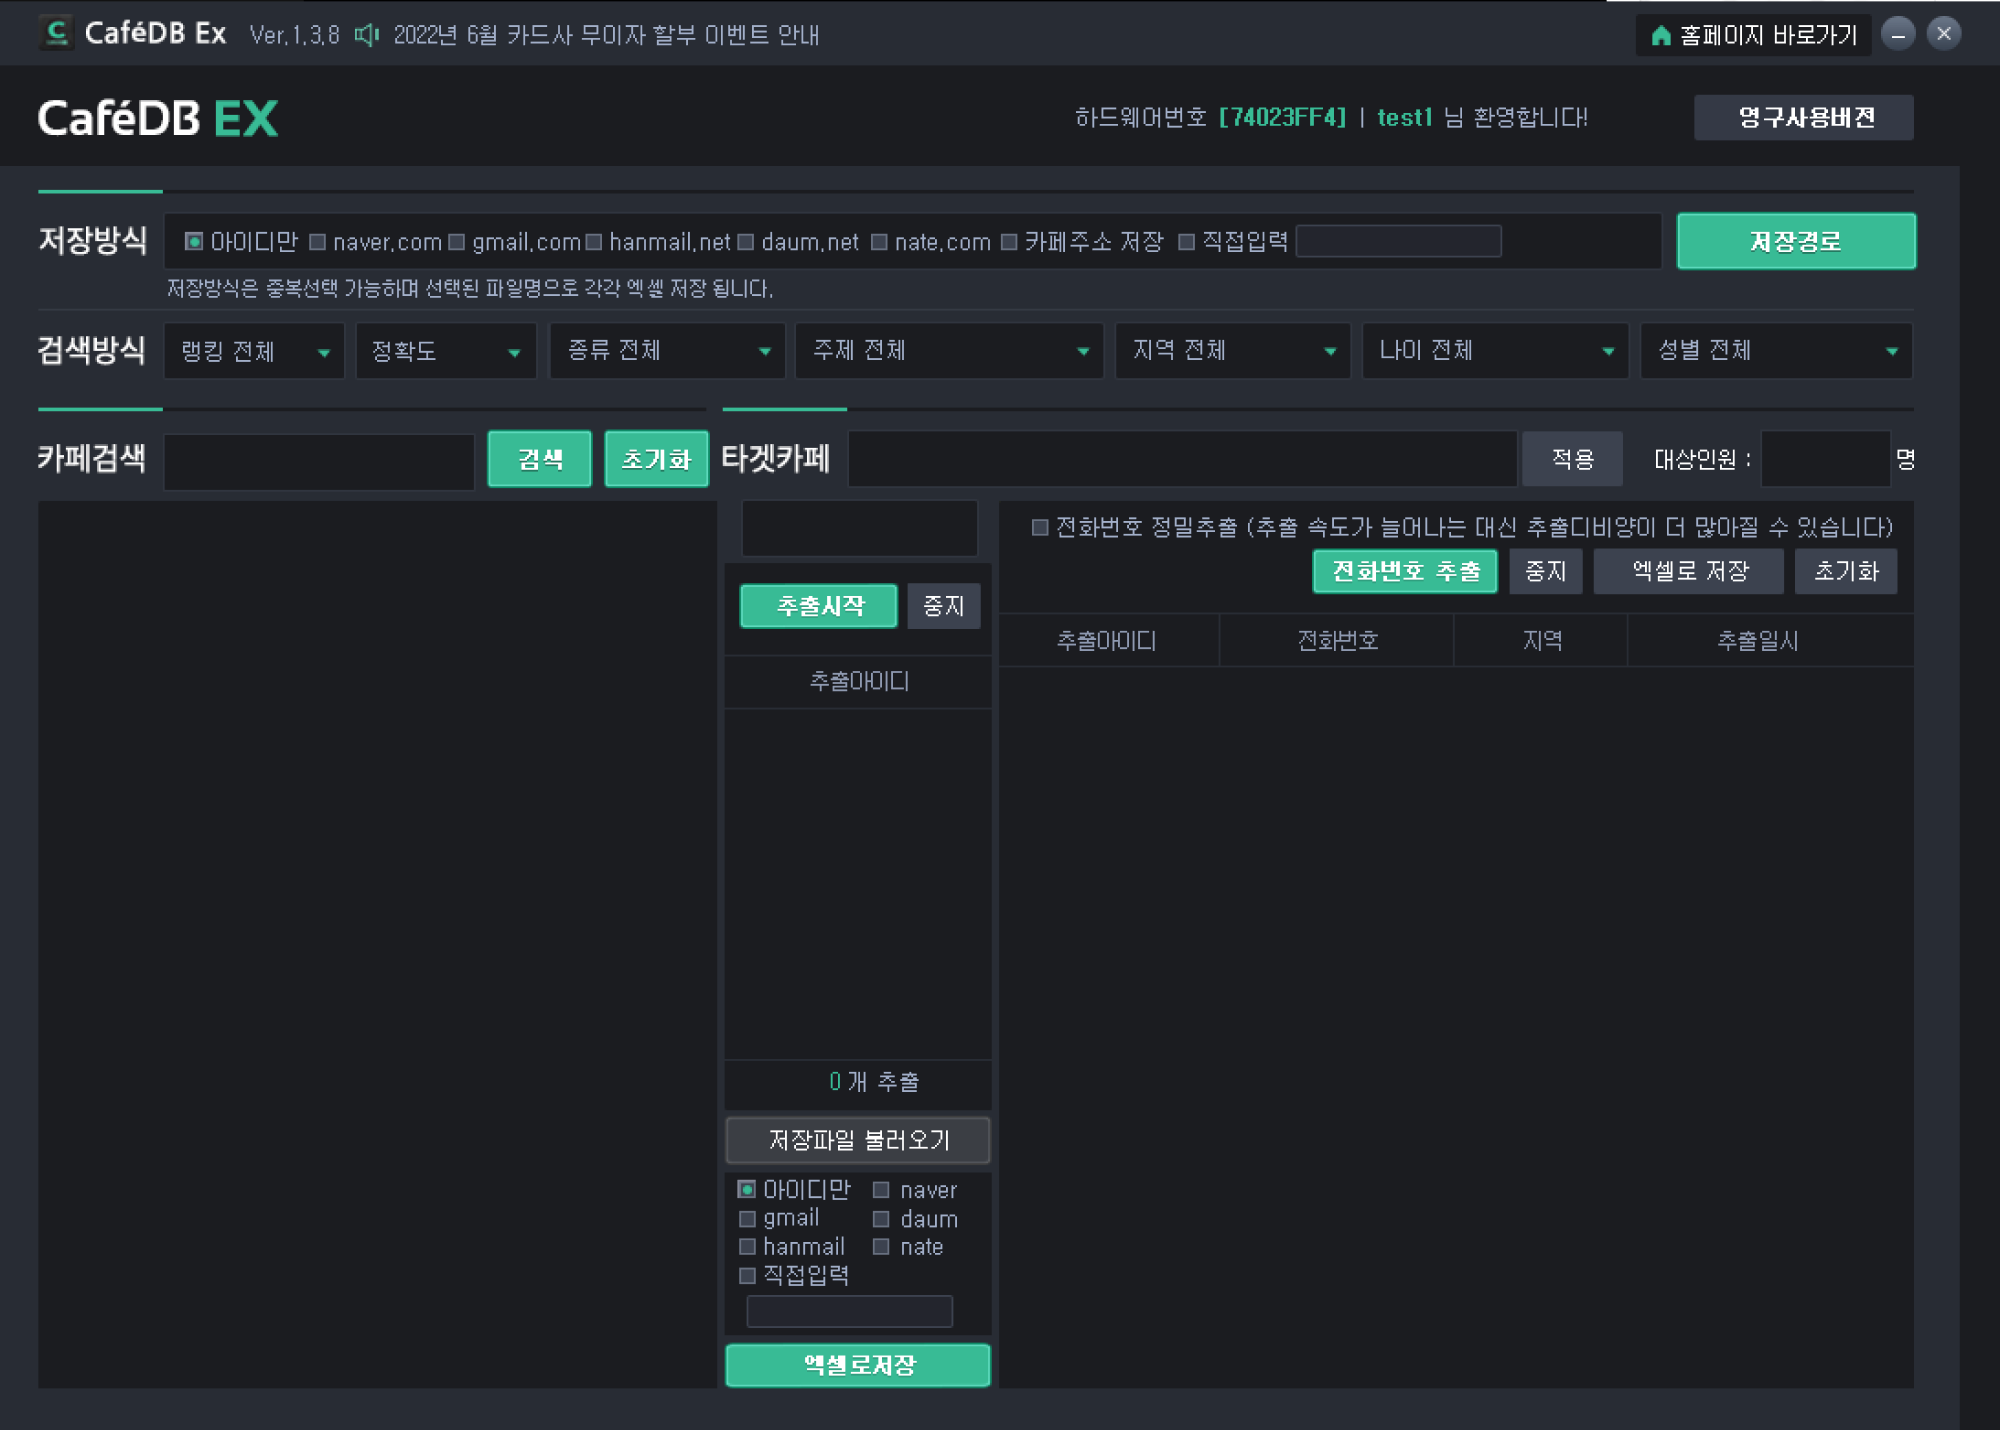The height and width of the screenshot is (1430, 2000).
Task: Click the 추출시작 button
Action: click(819, 606)
